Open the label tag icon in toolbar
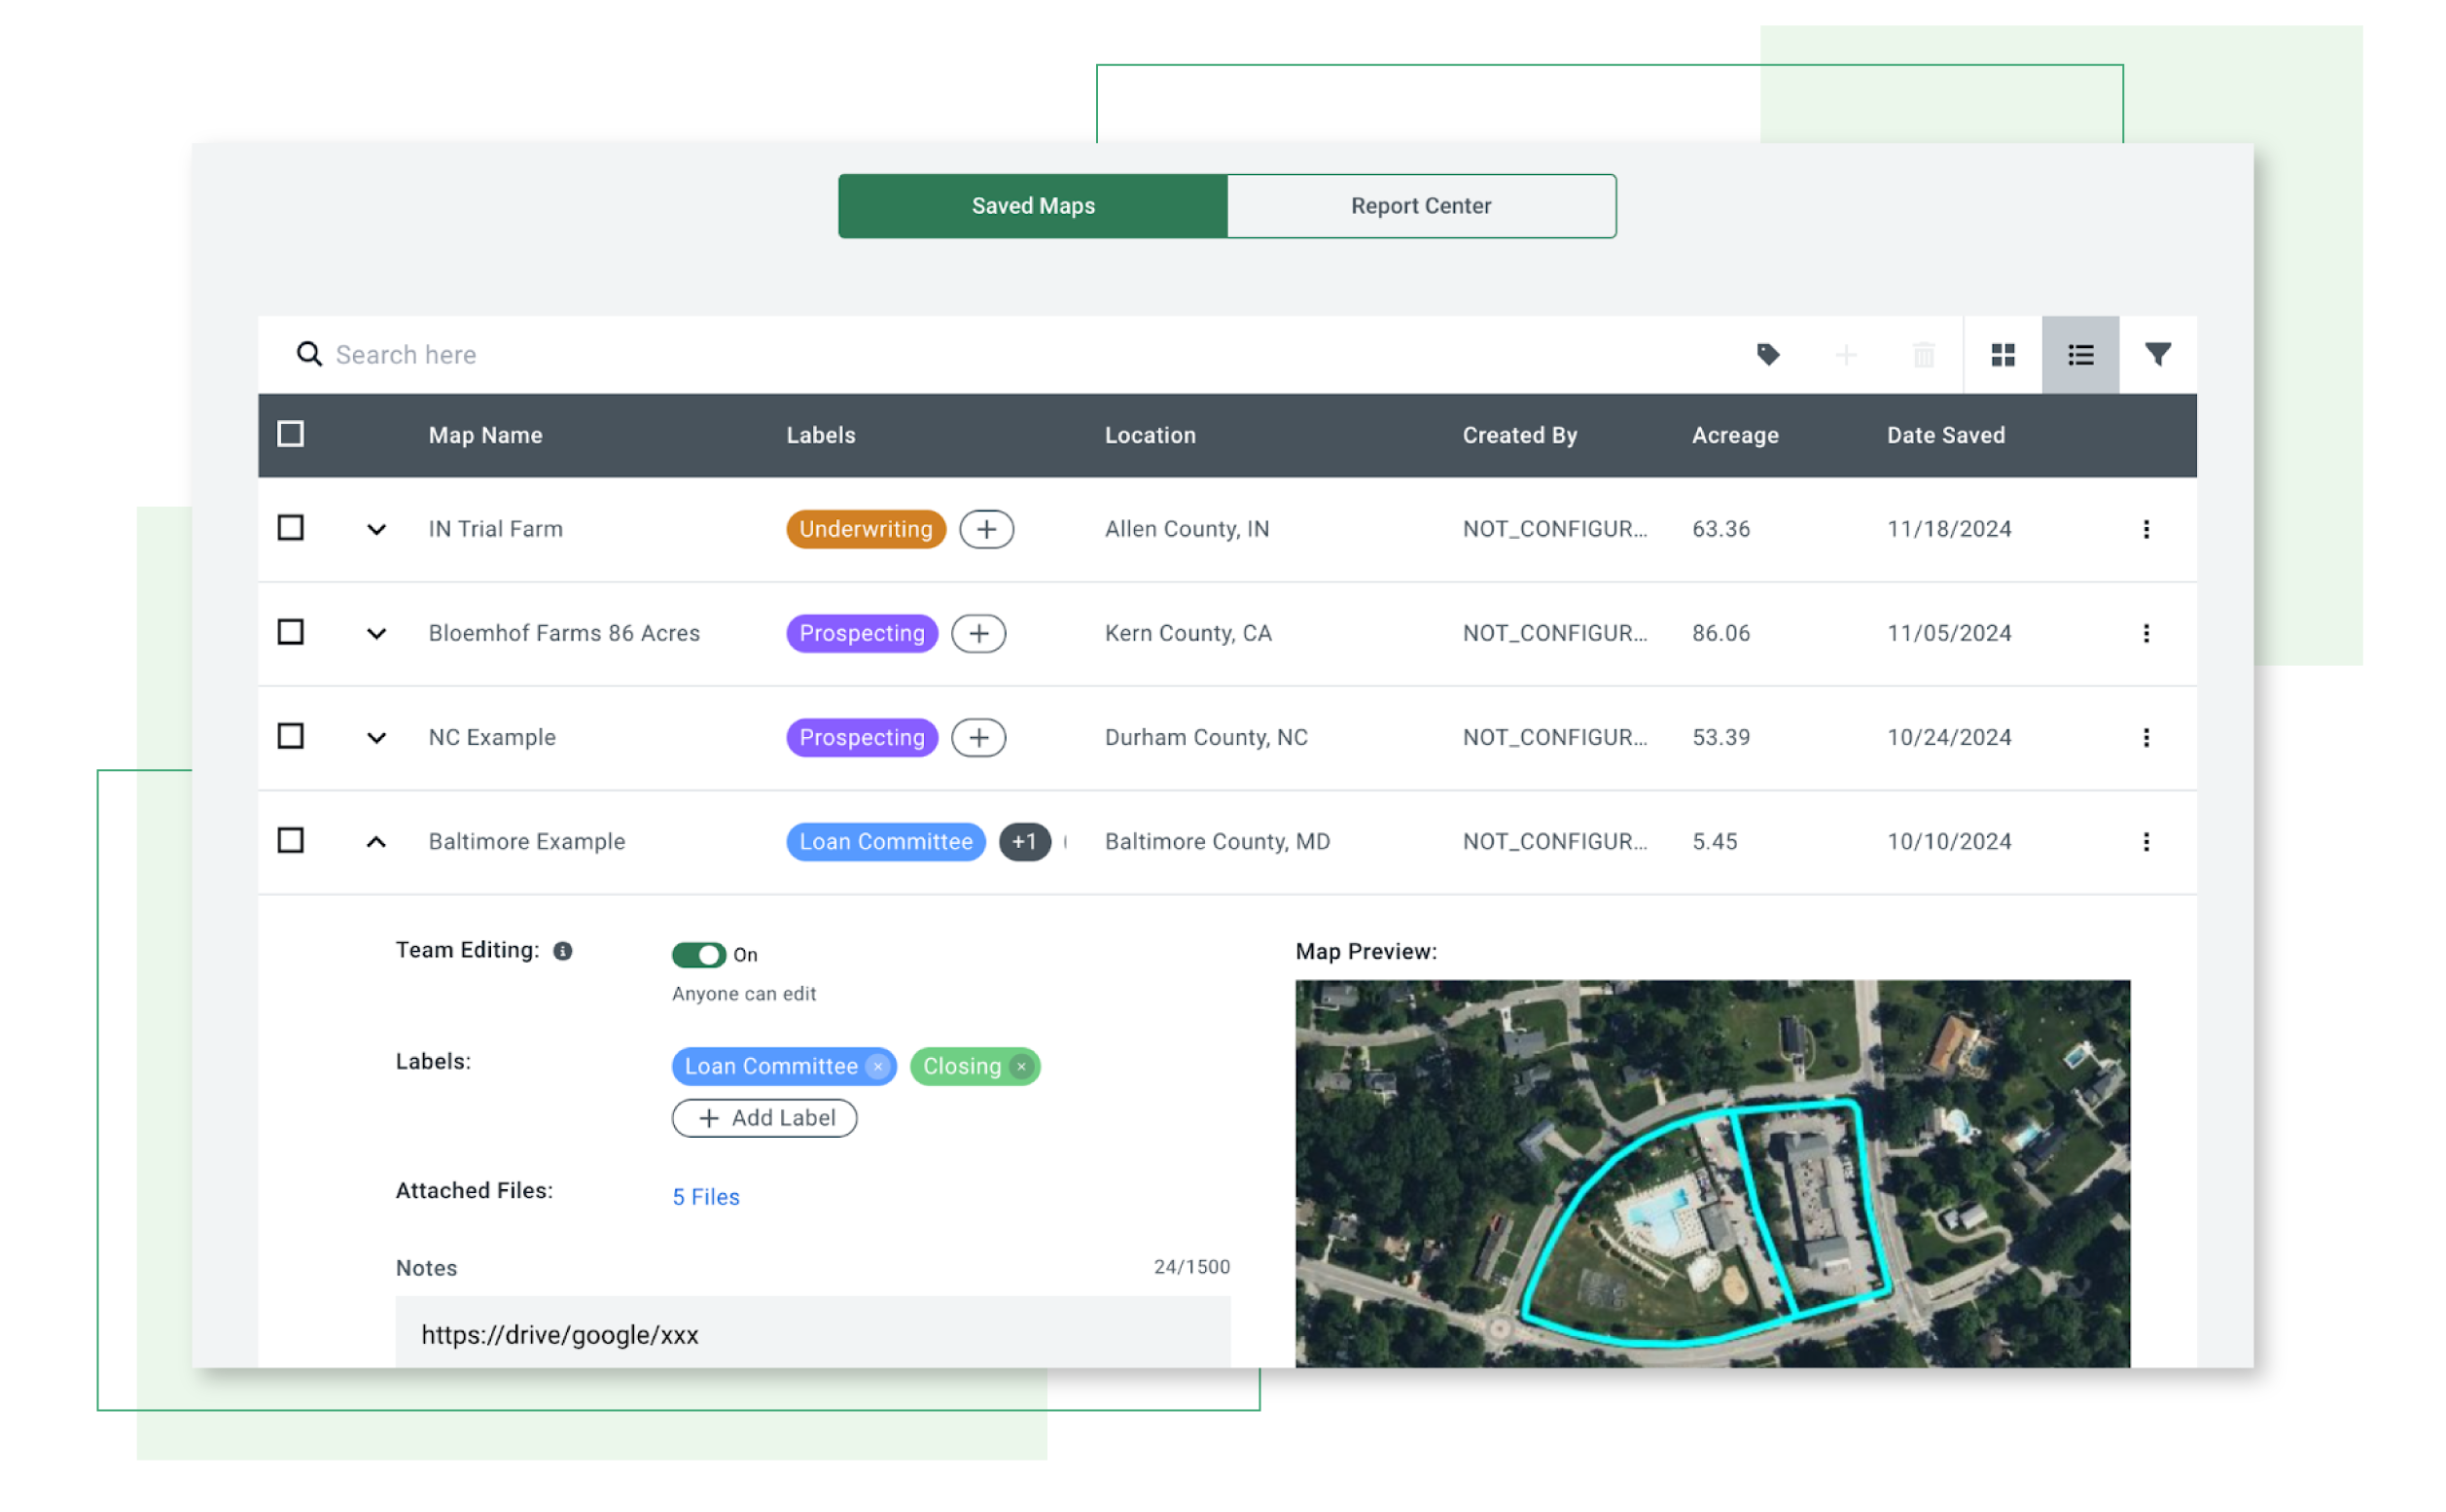 pos(1768,355)
